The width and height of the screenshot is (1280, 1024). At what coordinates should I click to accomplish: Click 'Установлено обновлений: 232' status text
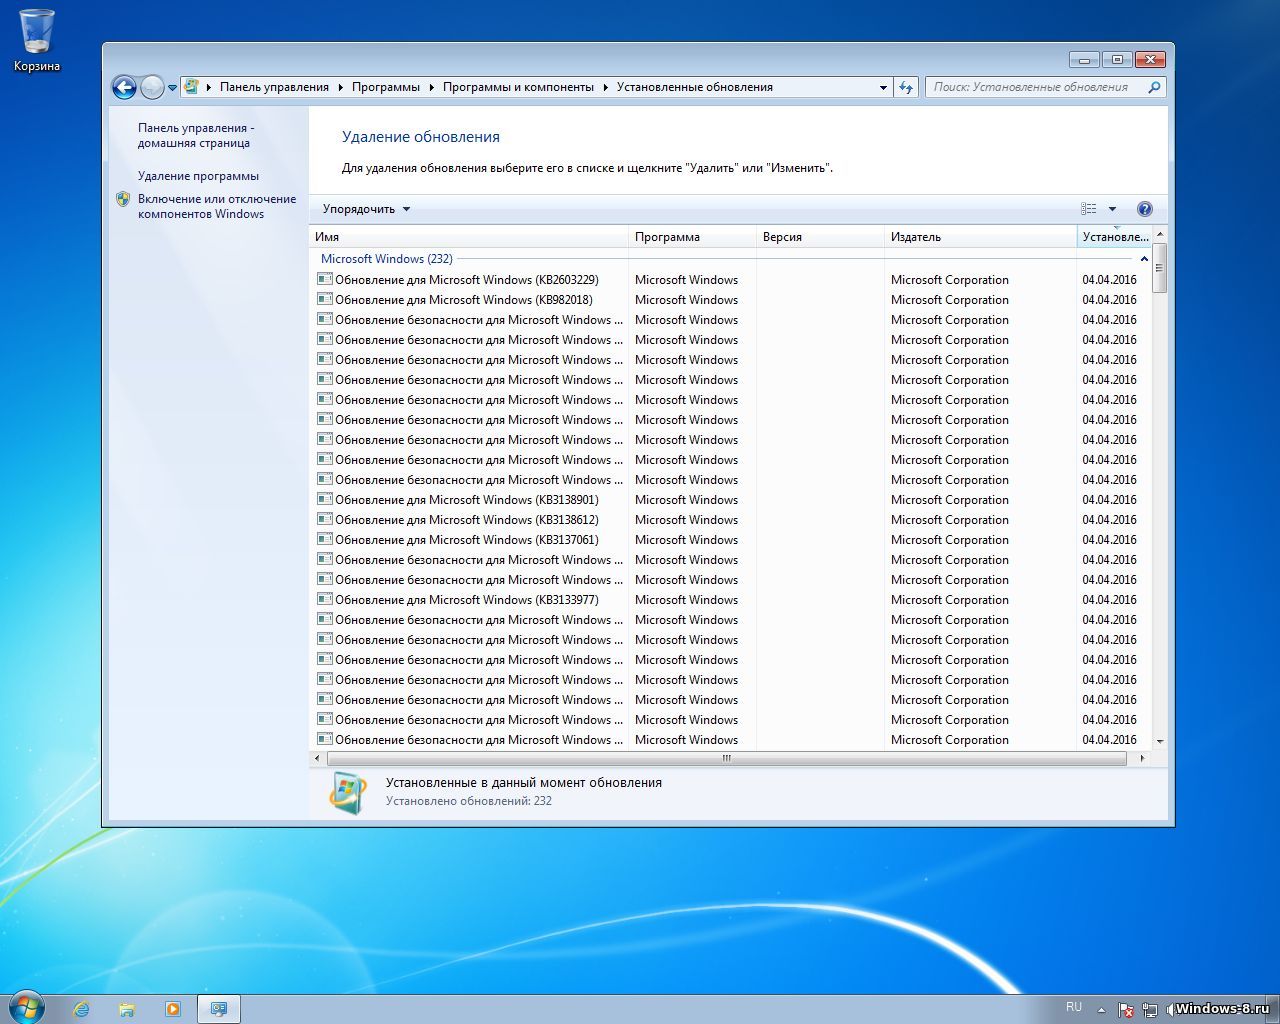click(x=469, y=801)
